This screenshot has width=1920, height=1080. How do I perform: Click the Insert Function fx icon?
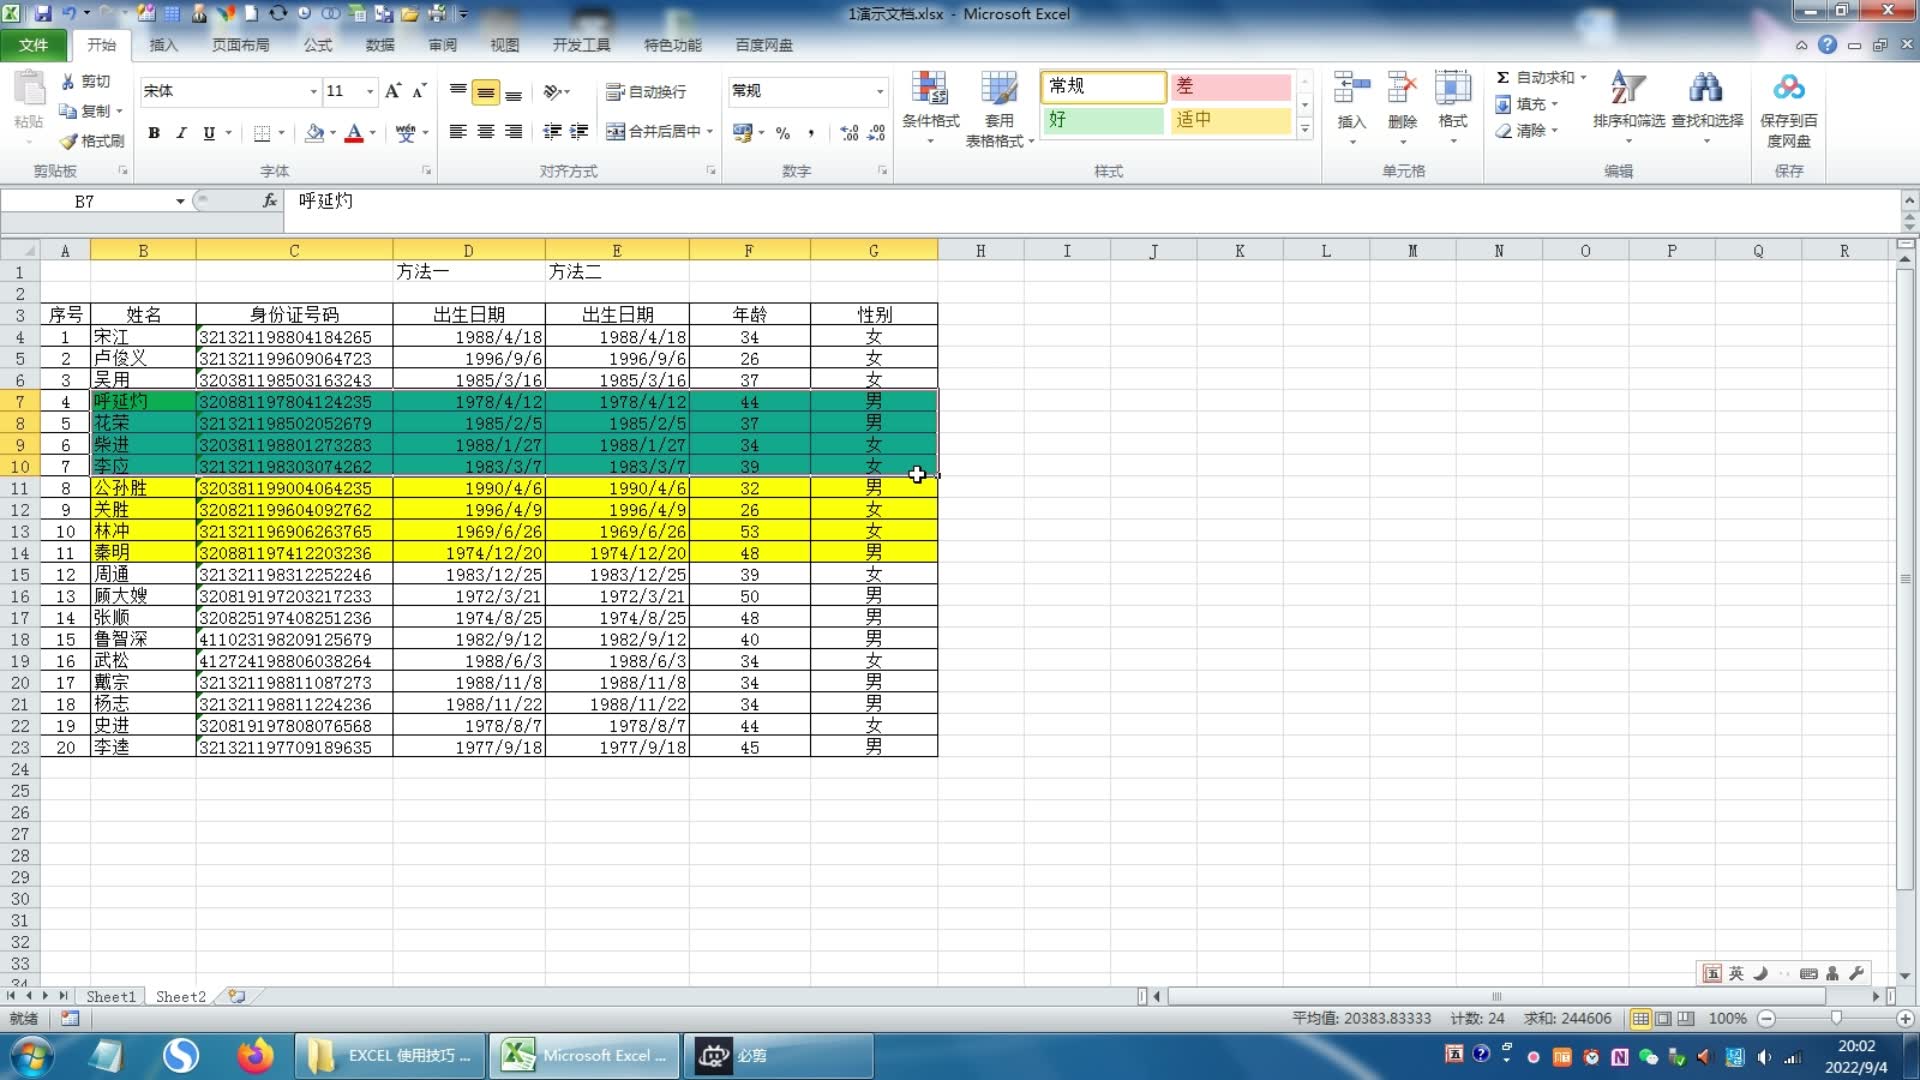tap(270, 201)
